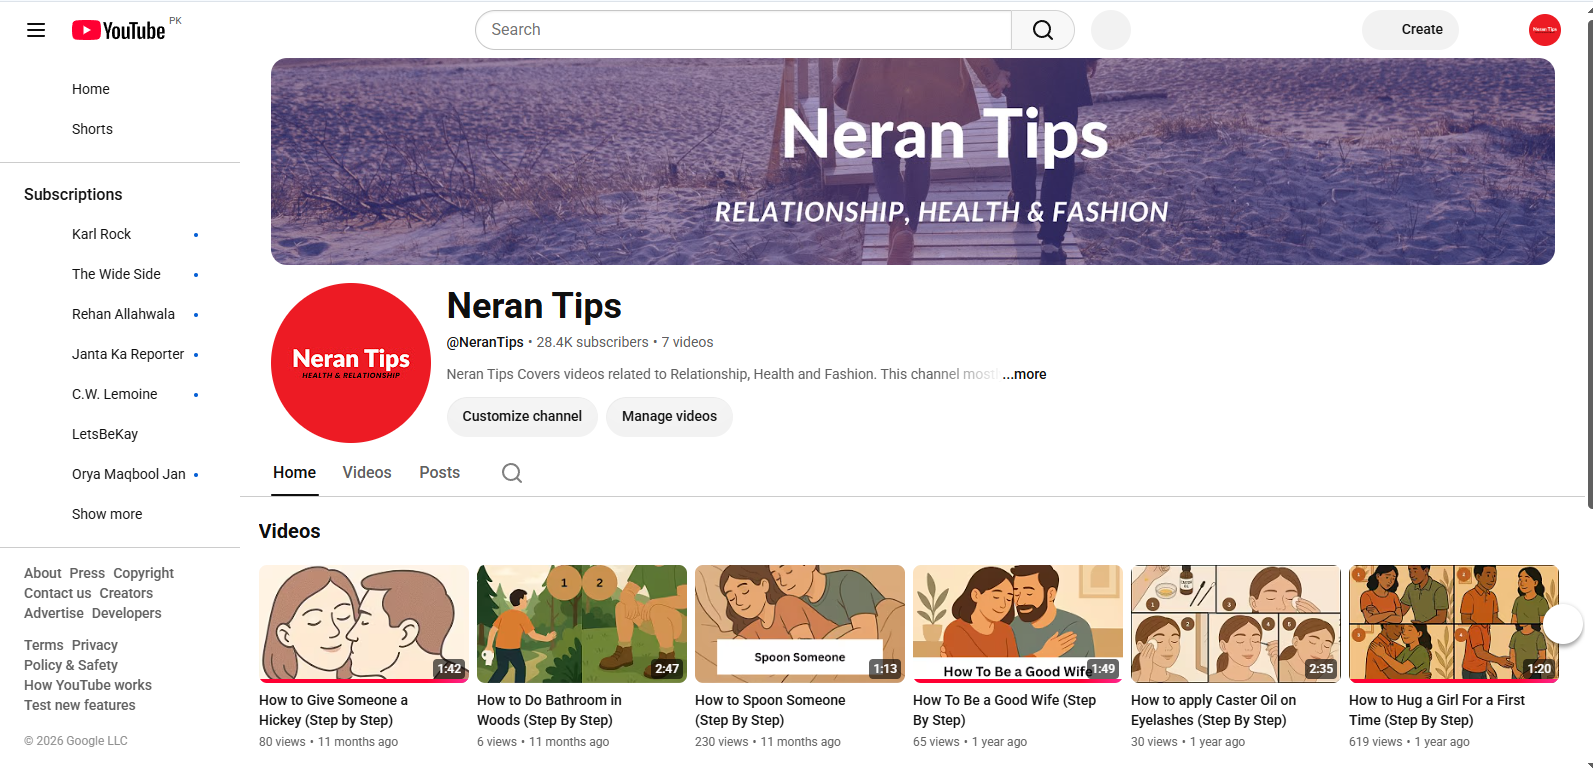The image size is (1593, 772).
Task: Open the Creators footer link
Action: (126, 593)
